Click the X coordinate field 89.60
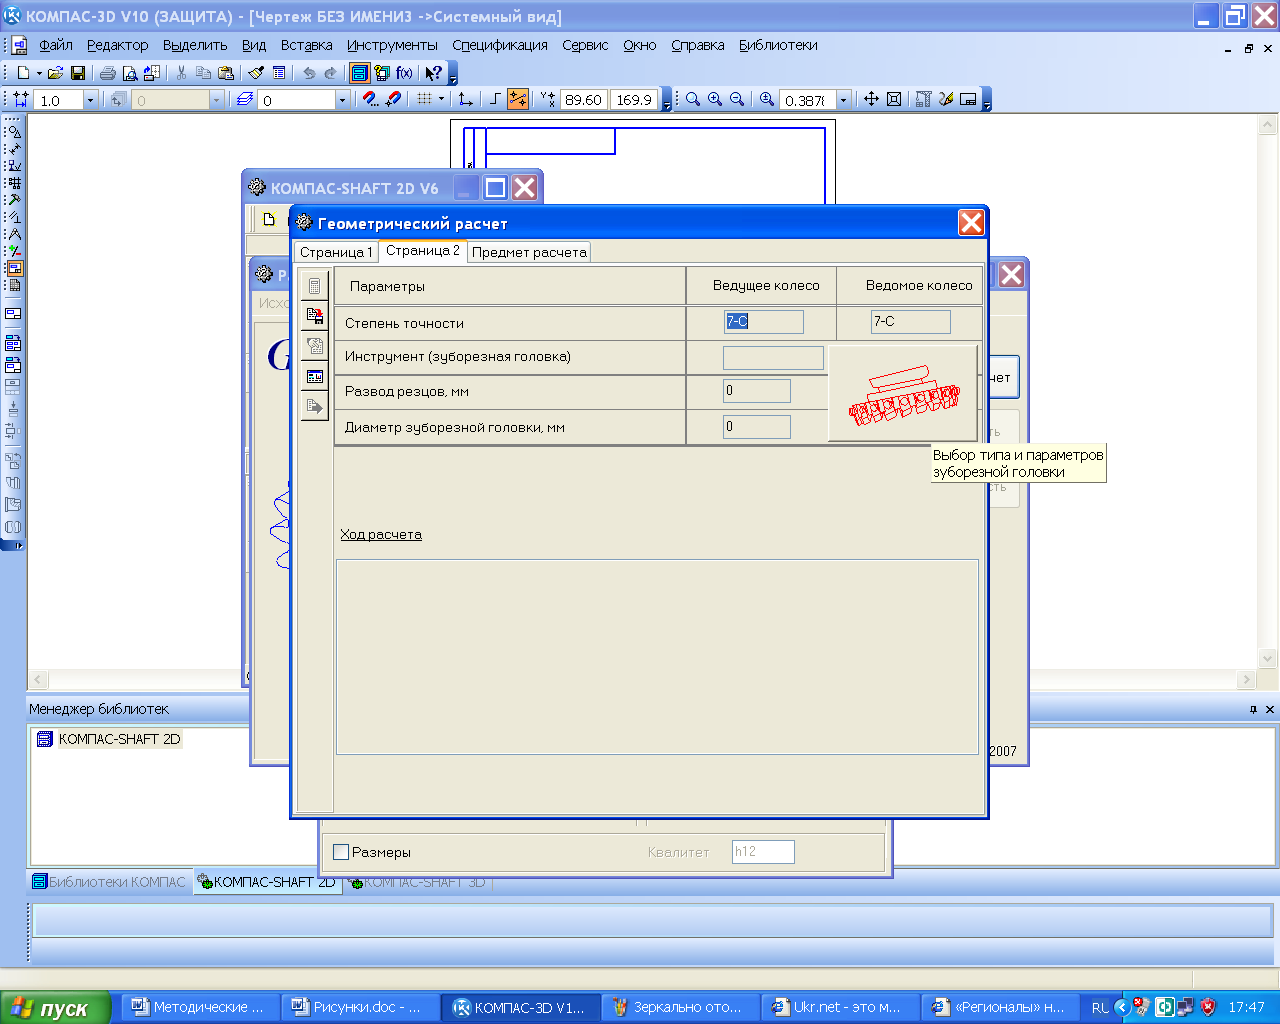 point(583,100)
